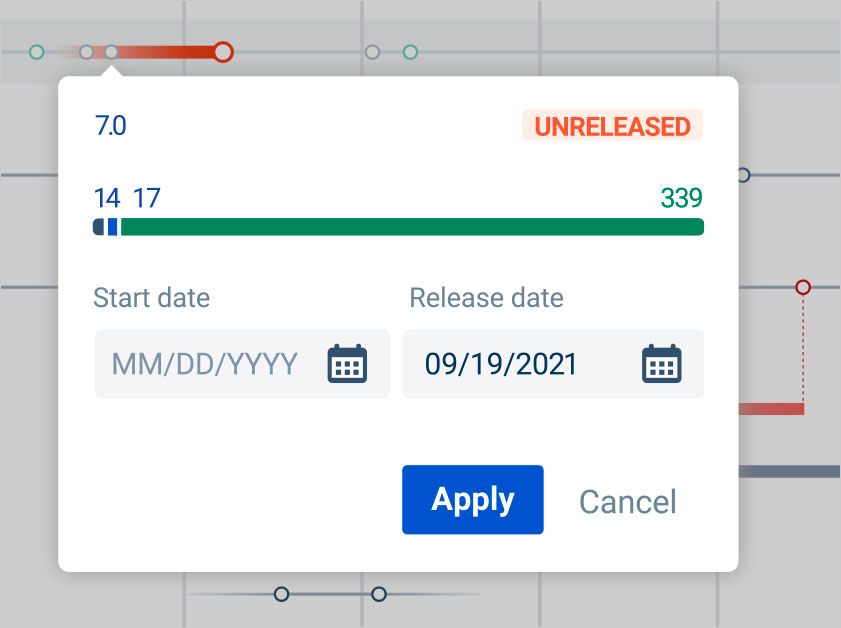Open the Start date calendar picker

pos(347,364)
